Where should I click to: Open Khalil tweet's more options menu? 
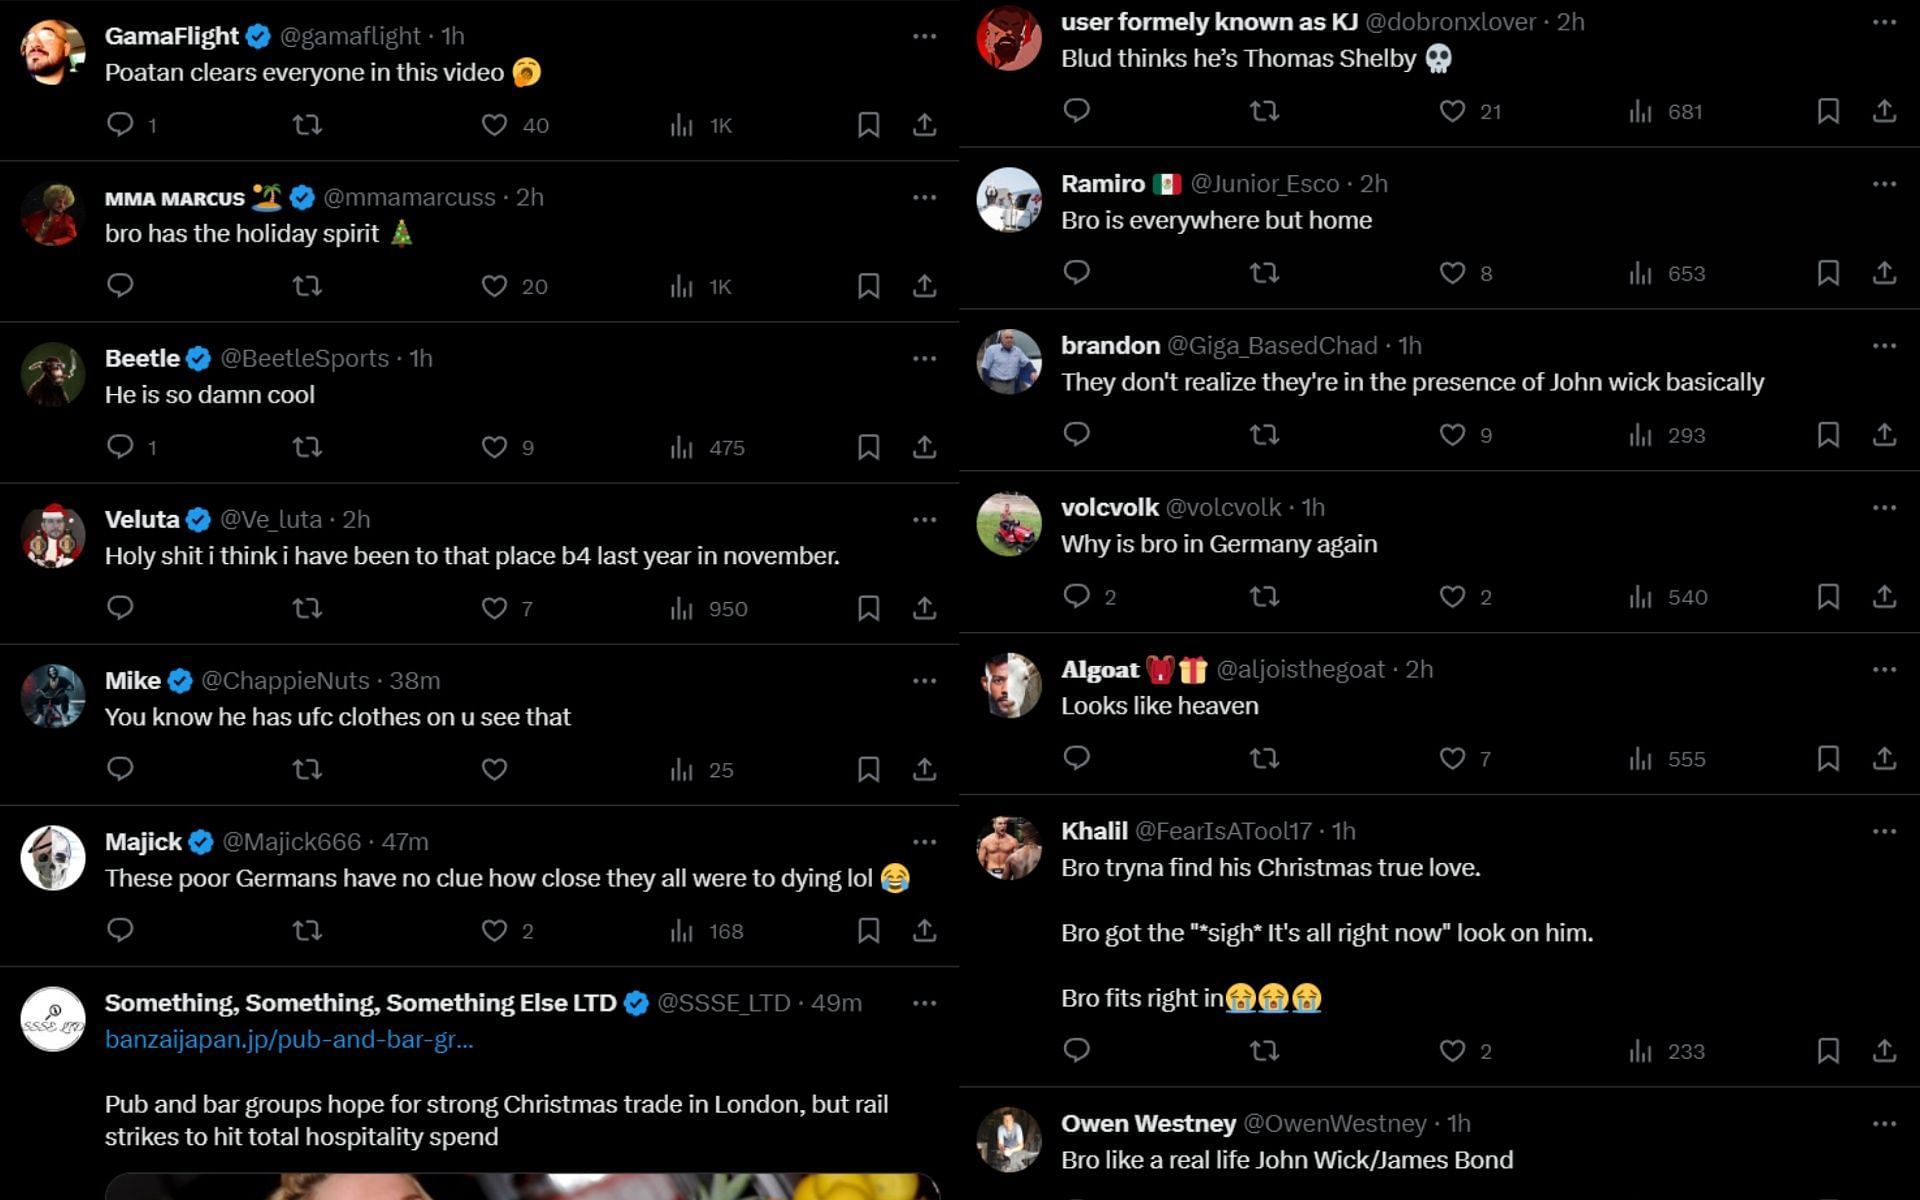pyautogui.click(x=1884, y=831)
